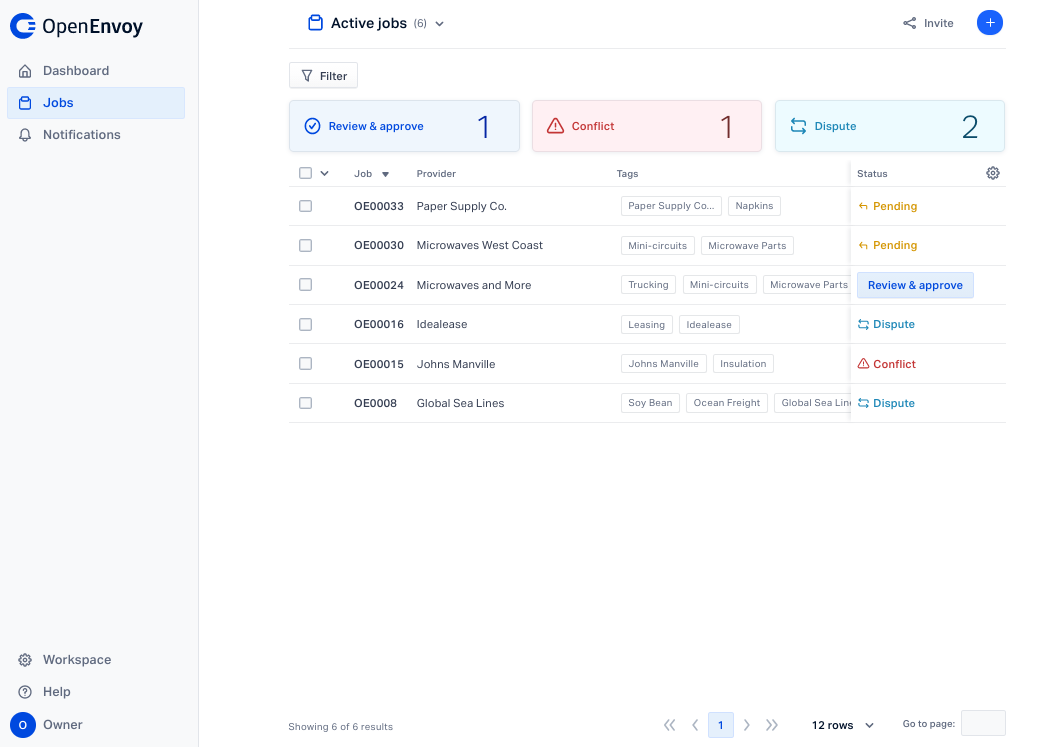1050x747 pixels.
Task: Click the clipboard icon beside Active jobs
Action: pos(315,23)
